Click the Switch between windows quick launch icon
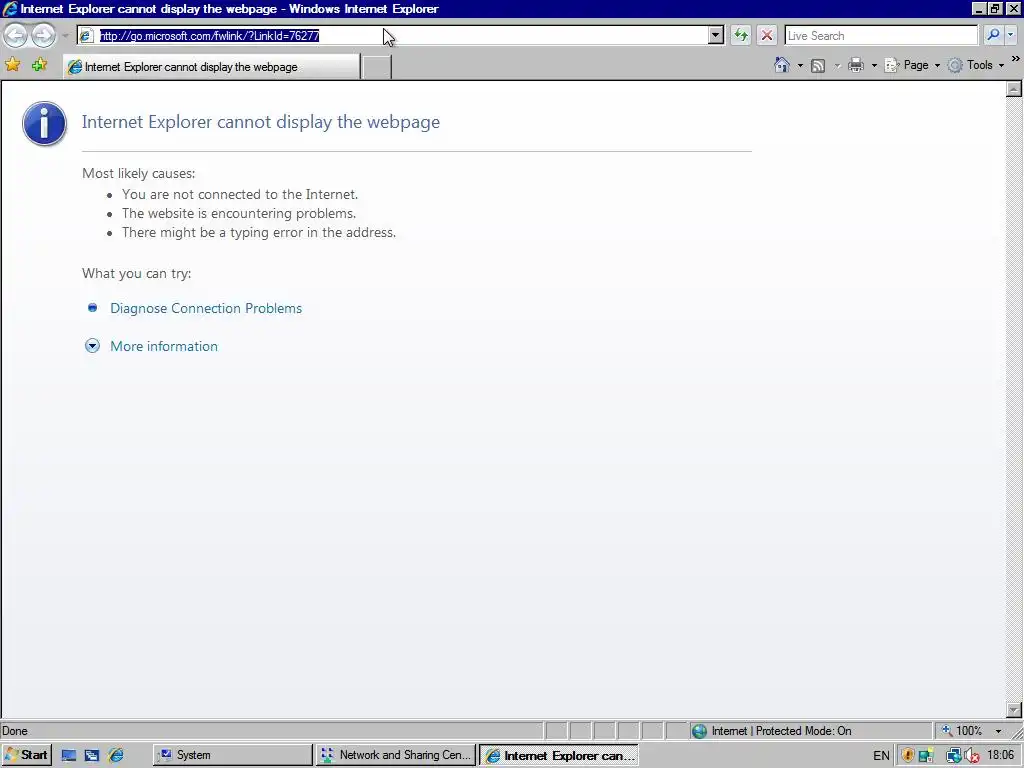 tap(91, 756)
